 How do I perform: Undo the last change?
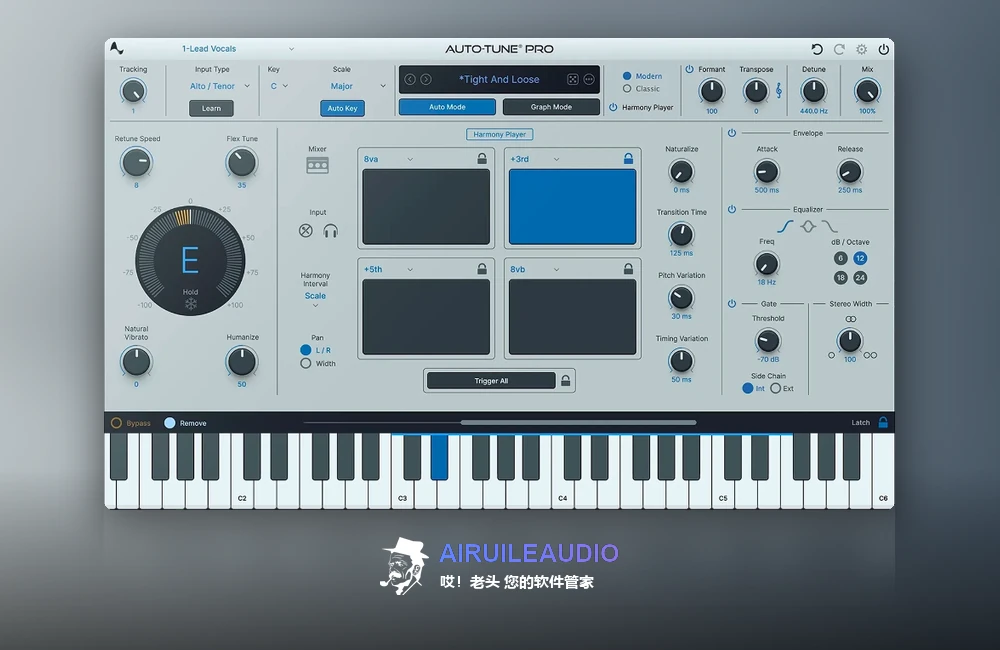click(x=816, y=49)
